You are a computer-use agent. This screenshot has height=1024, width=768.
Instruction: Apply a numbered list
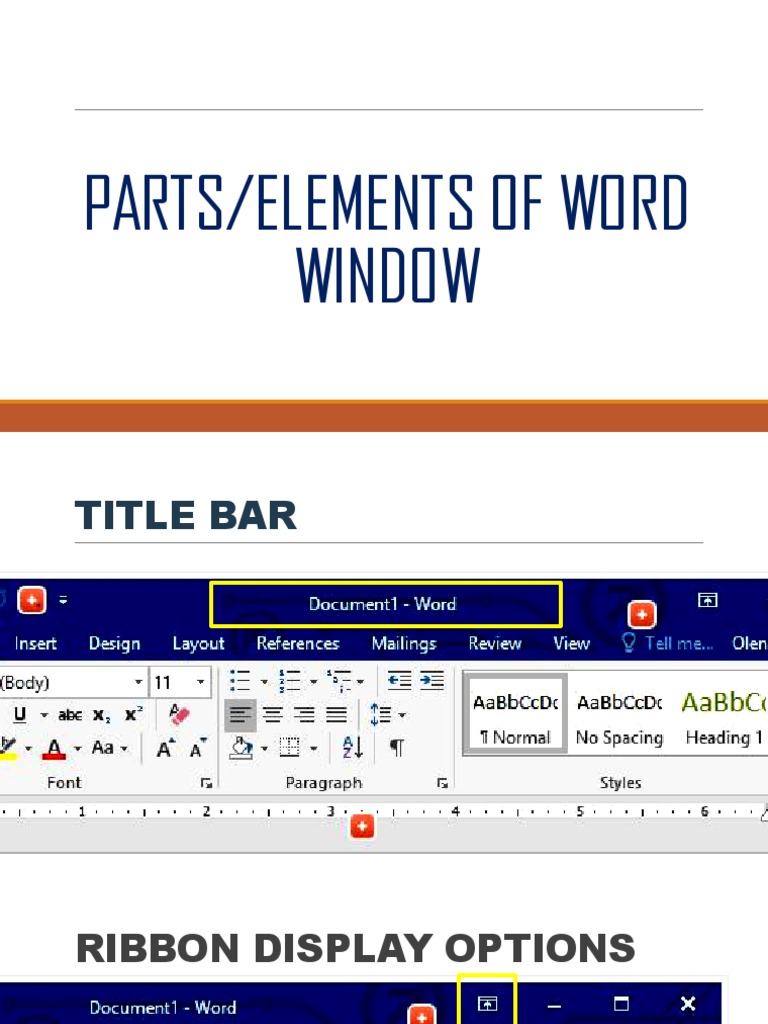pyautogui.click(x=289, y=681)
